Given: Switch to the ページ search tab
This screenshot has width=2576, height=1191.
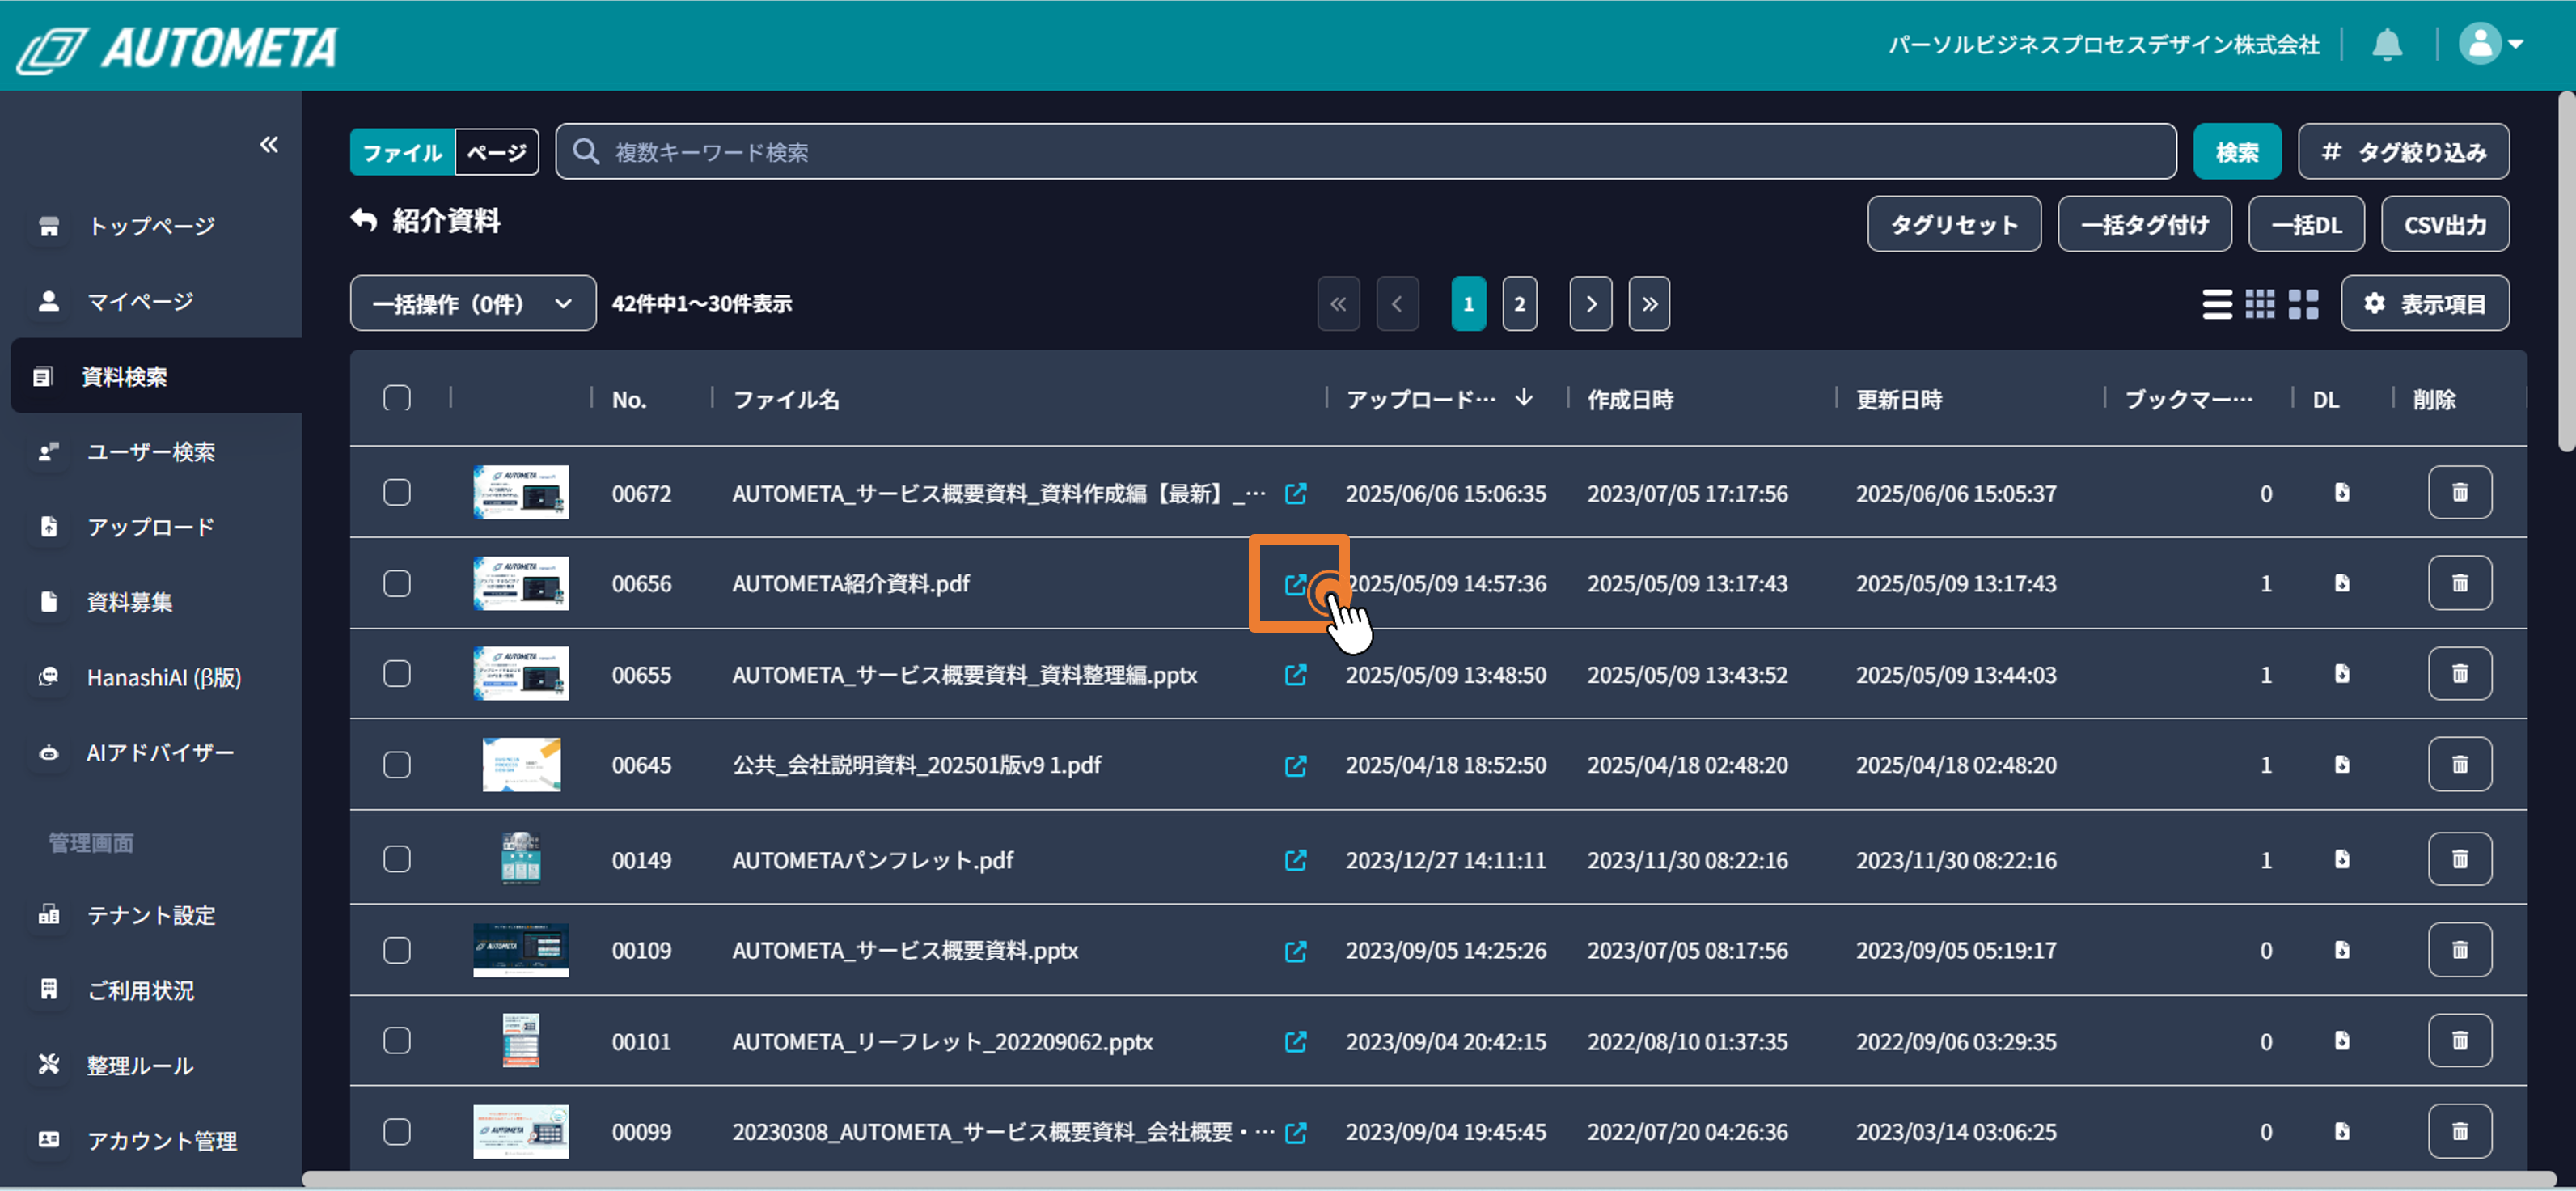Looking at the screenshot, I should click(497, 152).
